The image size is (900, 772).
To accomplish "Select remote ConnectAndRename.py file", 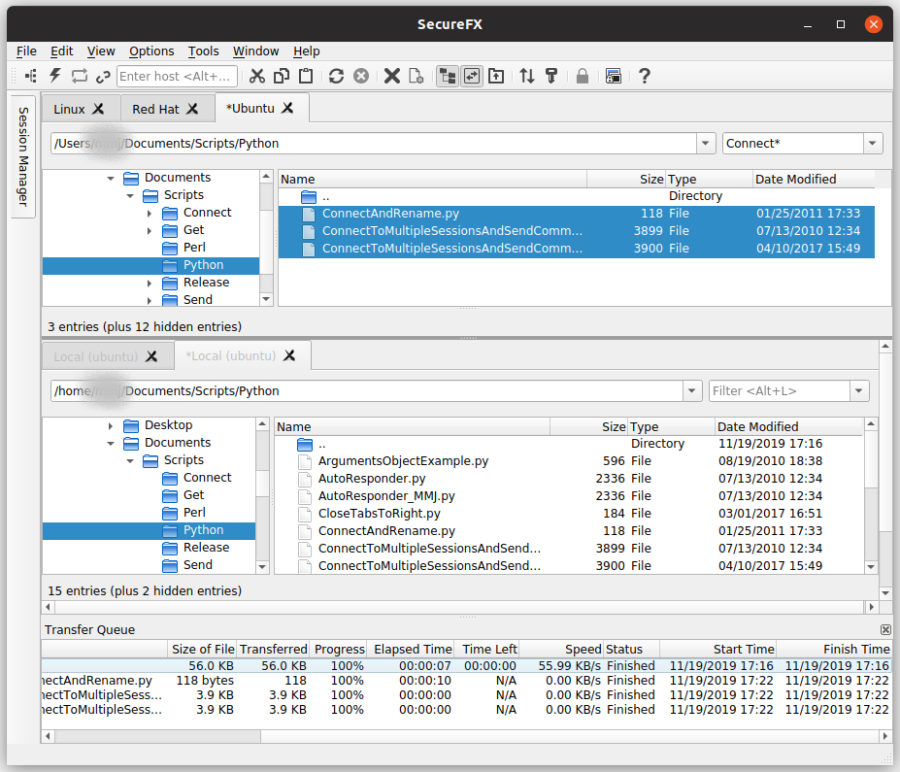I will click(x=576, y=214).
